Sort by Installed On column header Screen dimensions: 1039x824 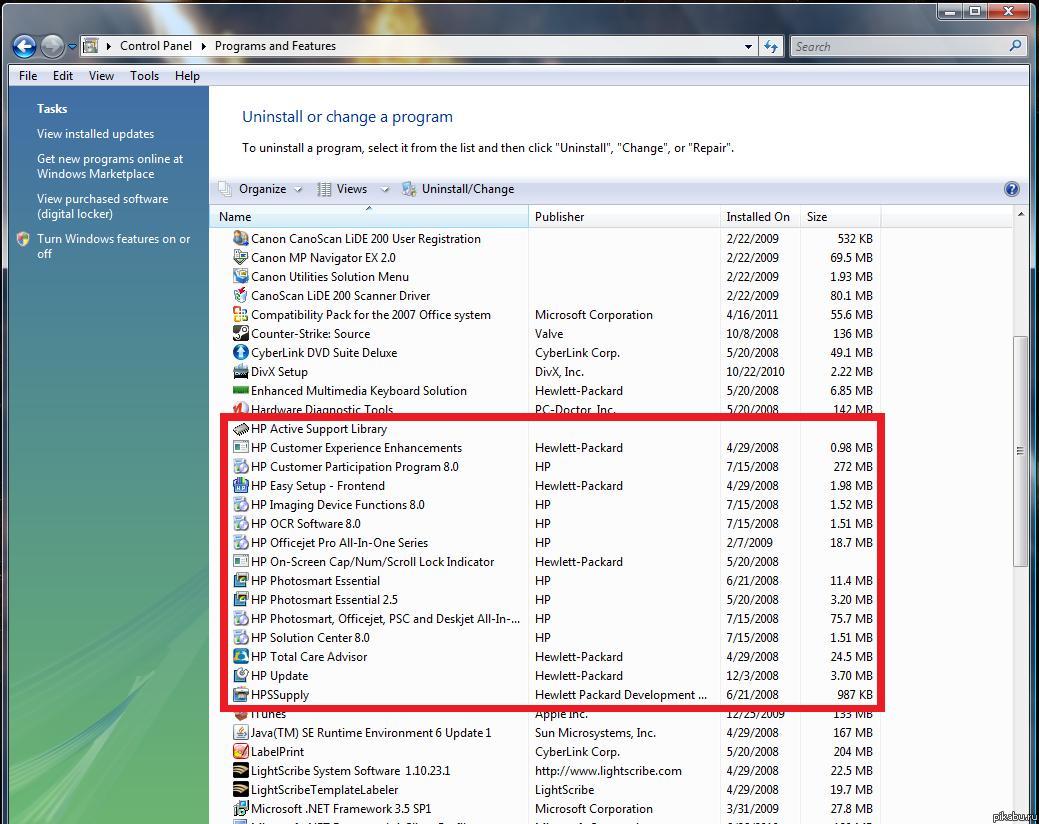click(760, 217)
